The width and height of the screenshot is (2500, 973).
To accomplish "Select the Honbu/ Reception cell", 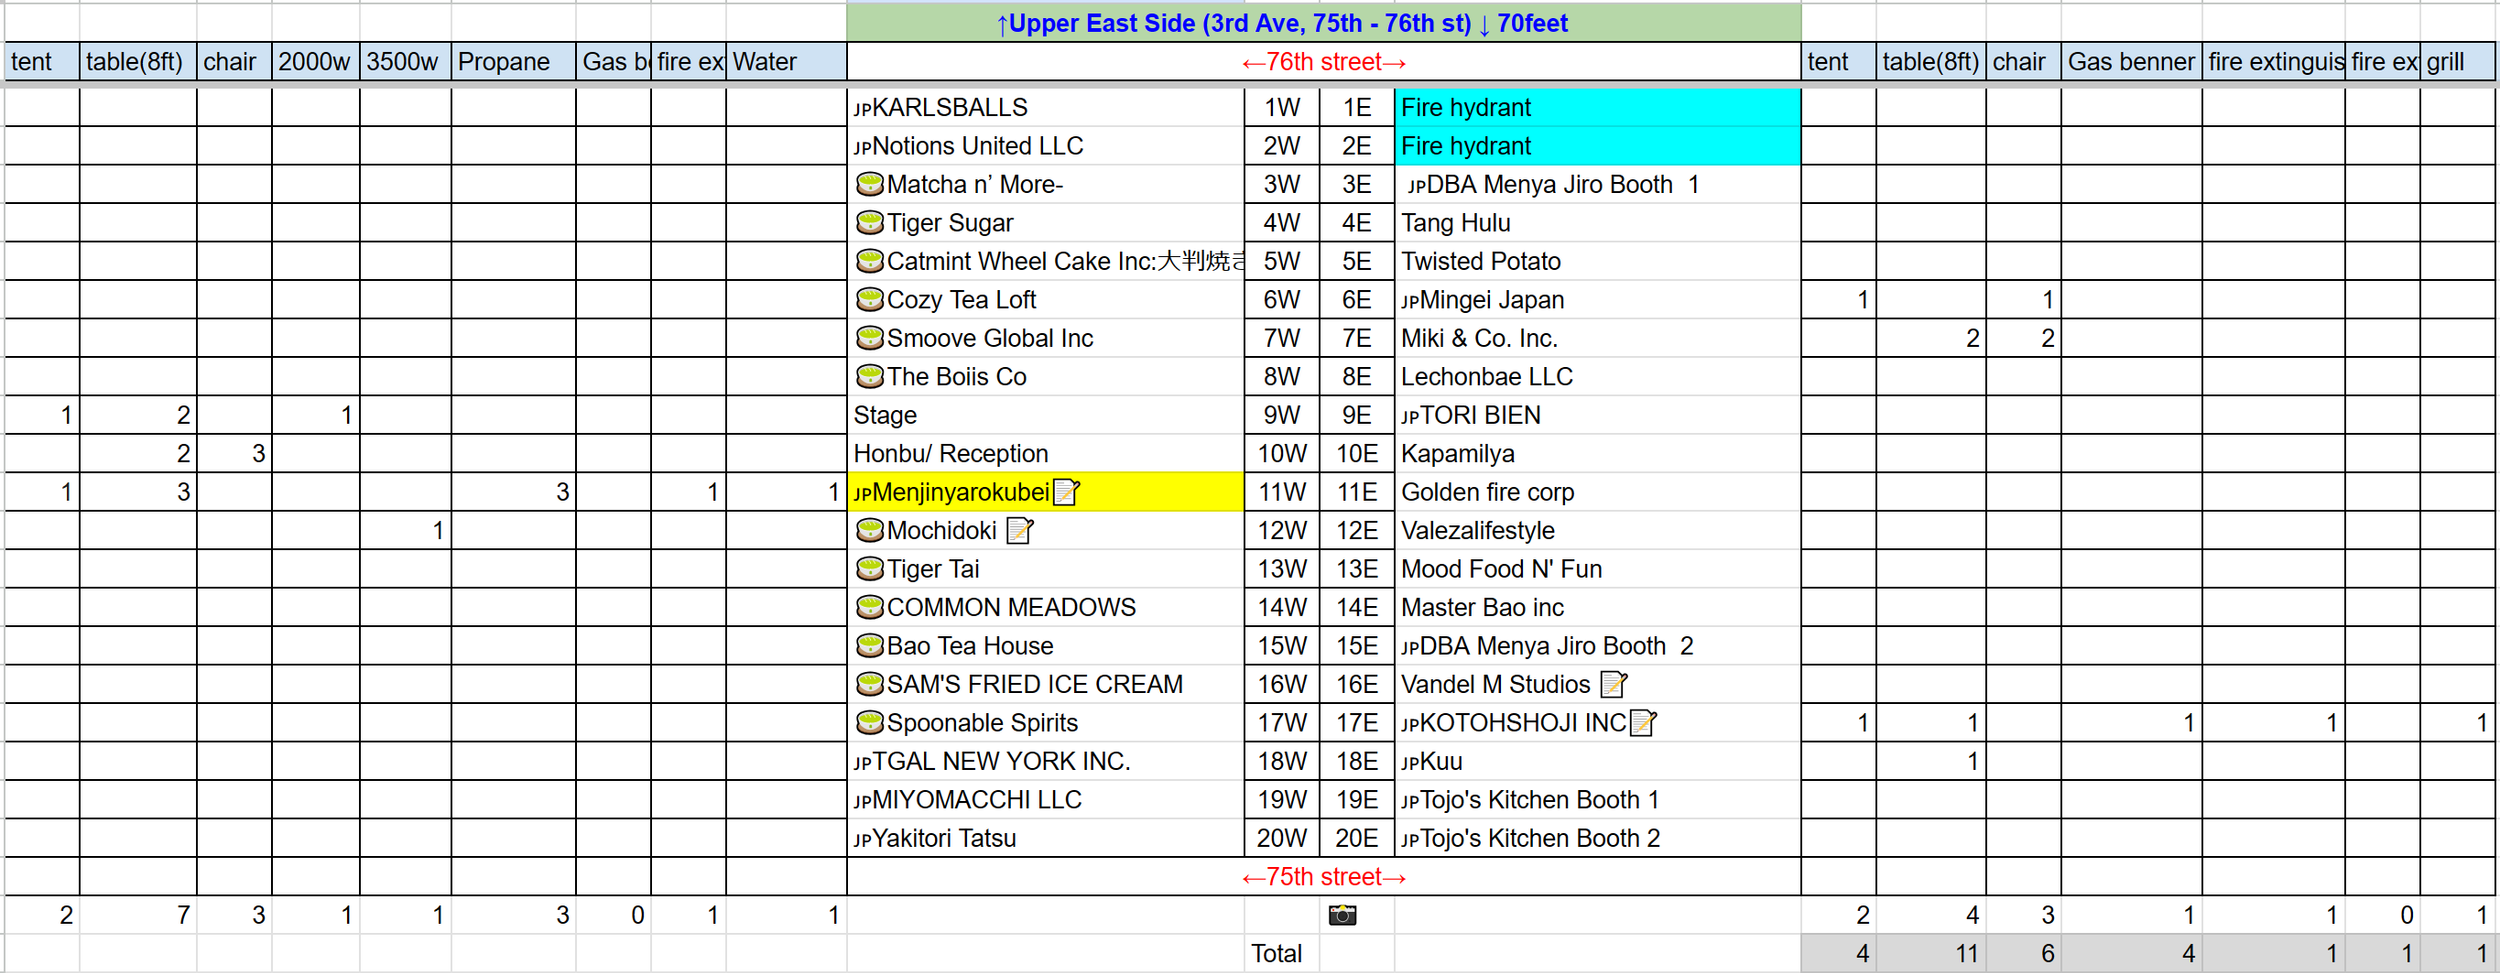I will pos(1045,453).
